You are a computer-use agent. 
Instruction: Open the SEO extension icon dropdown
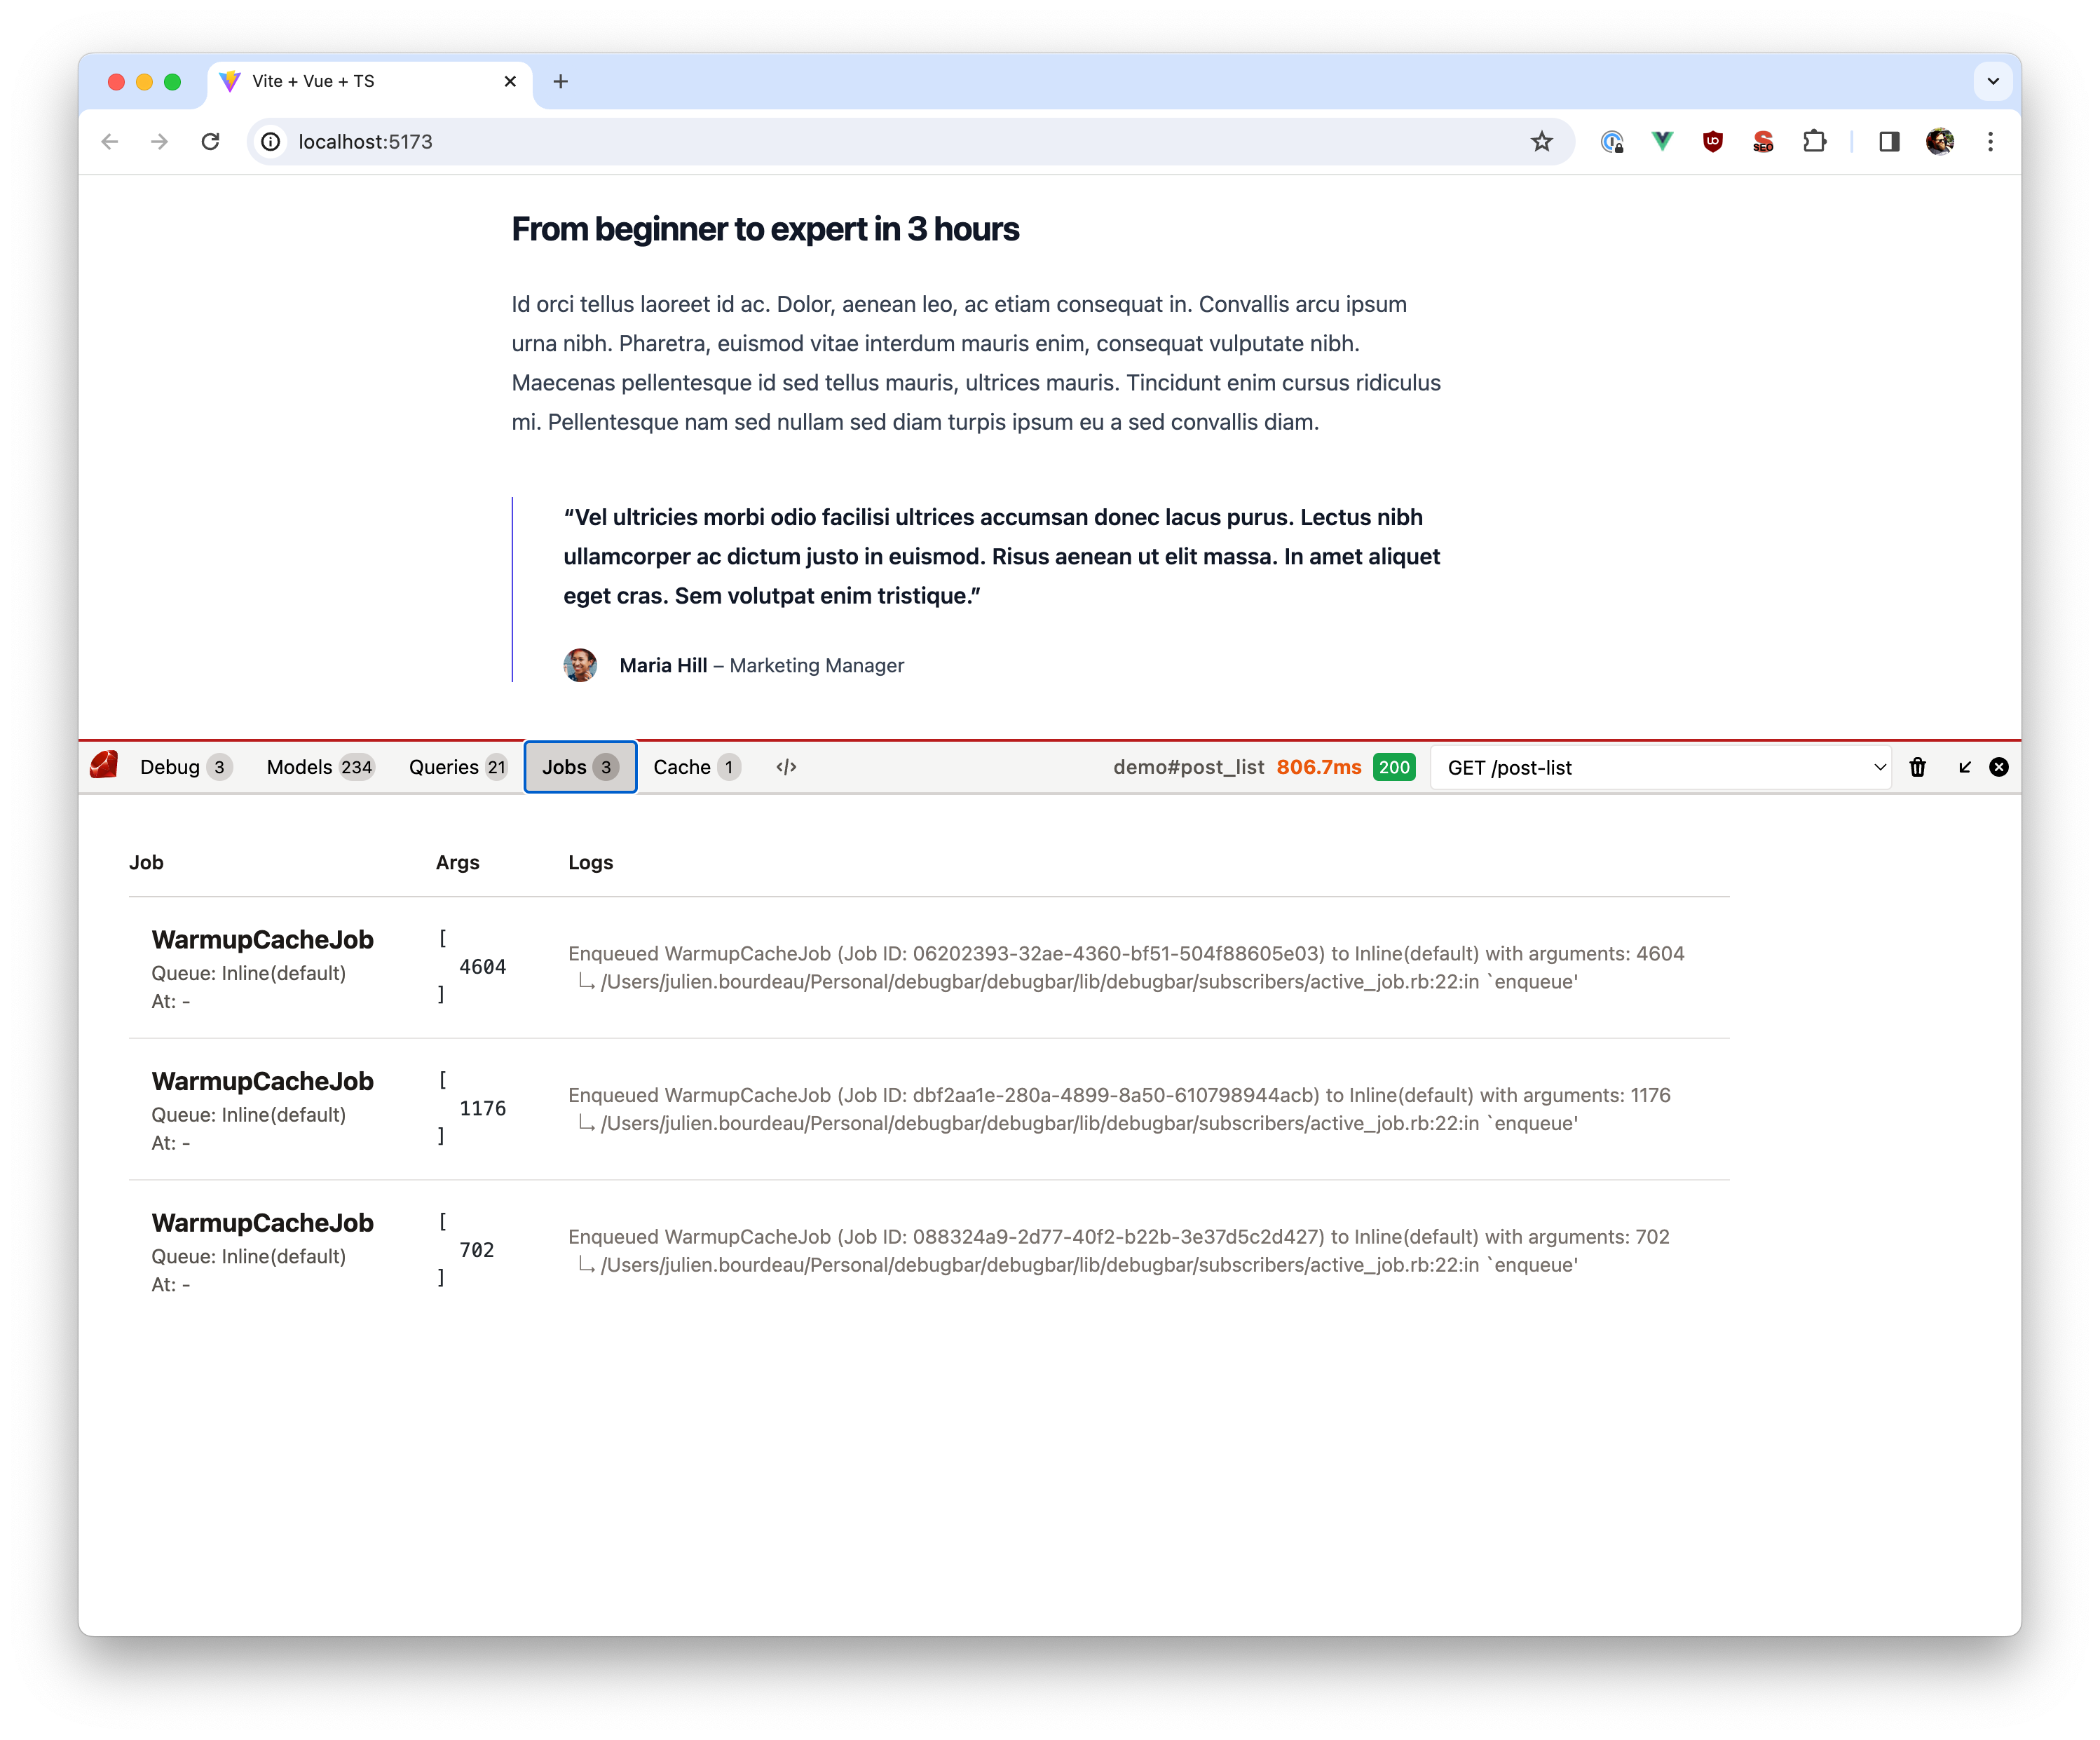pos(1764,142)
